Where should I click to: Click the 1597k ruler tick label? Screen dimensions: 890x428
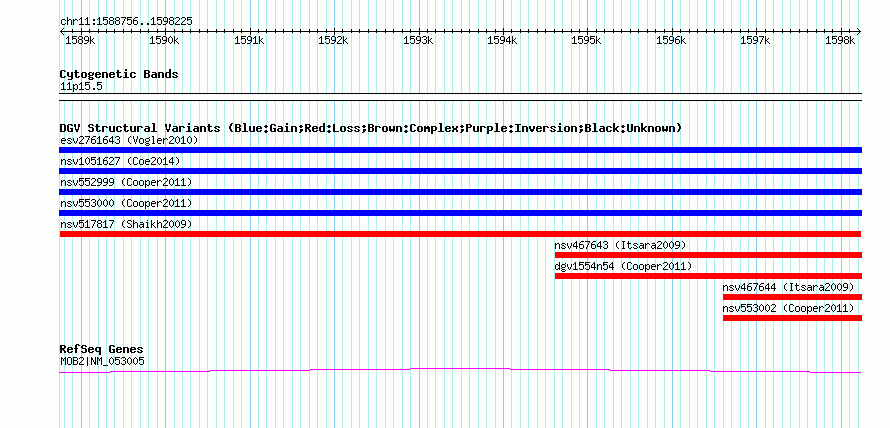tap(756, 40)
